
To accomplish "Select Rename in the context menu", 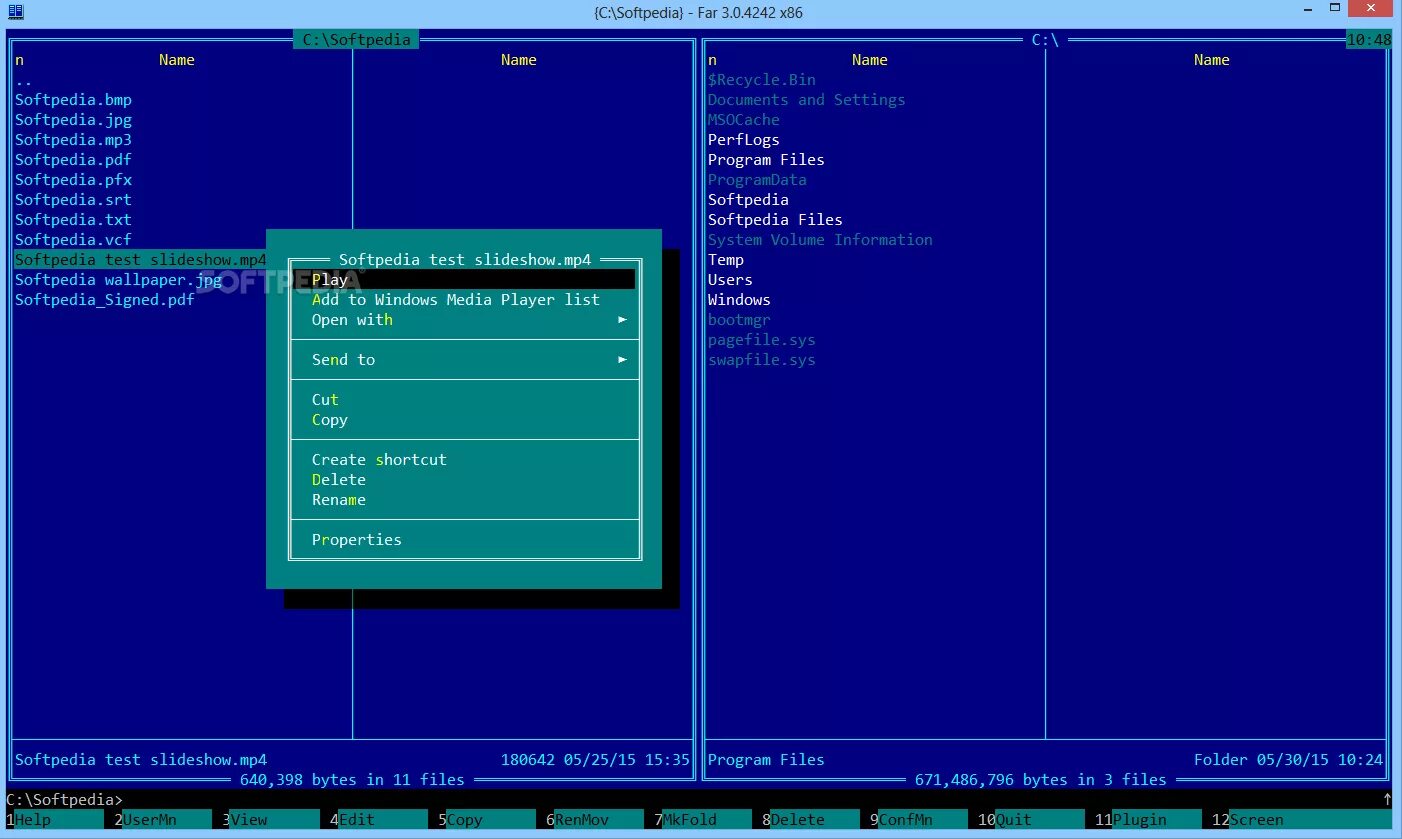I will click(x=463, y=500).
